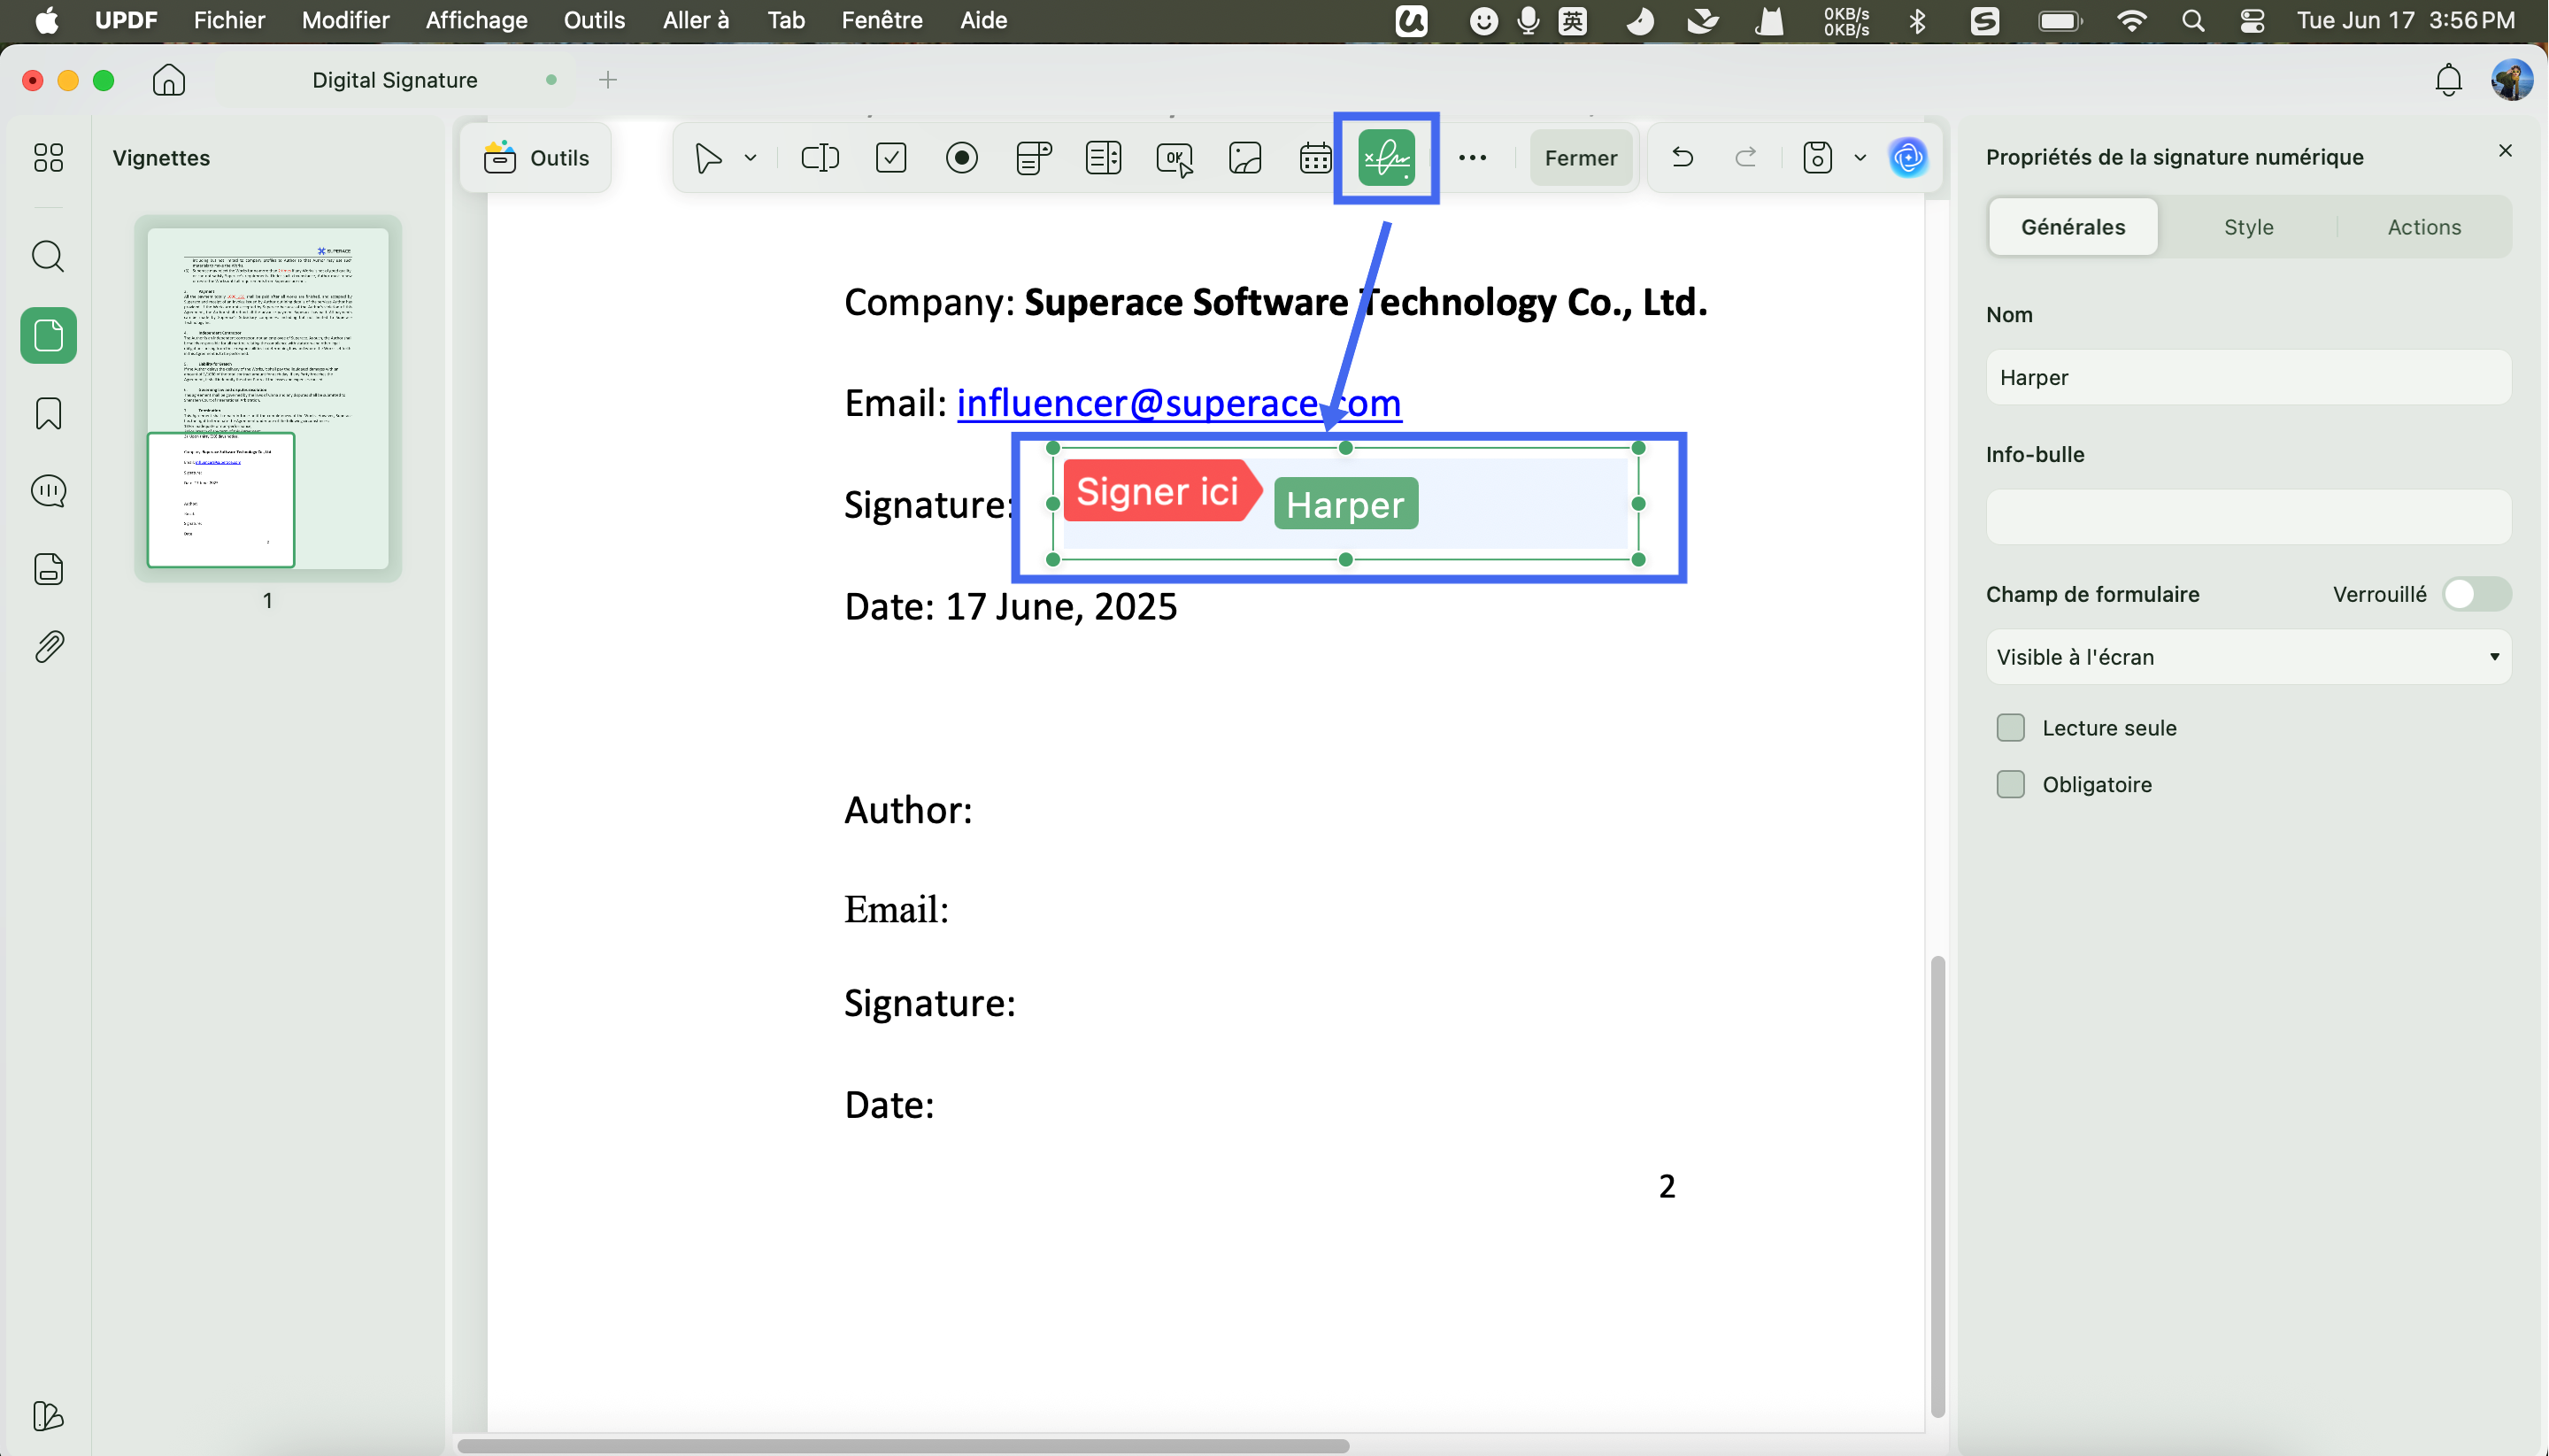Expand the save options dropdown arrow

point(1860,158)
